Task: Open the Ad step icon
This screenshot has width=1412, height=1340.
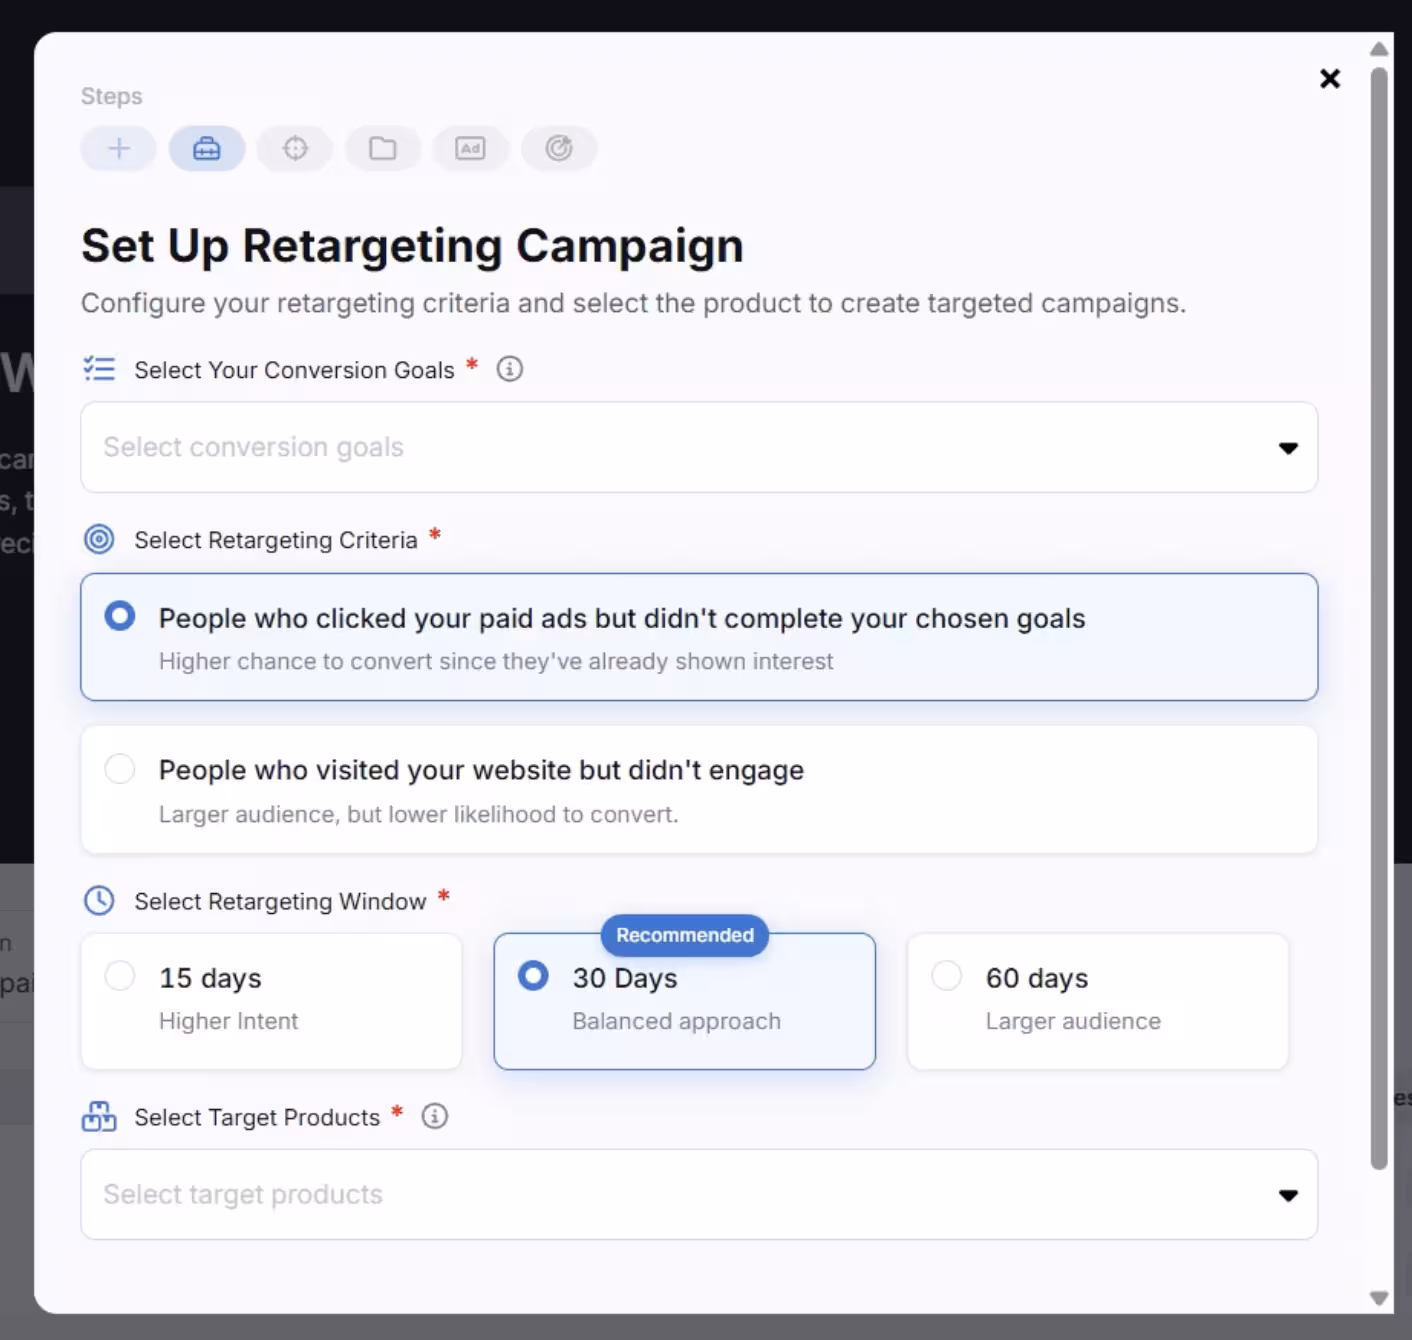Action: [x=470, y=149]
